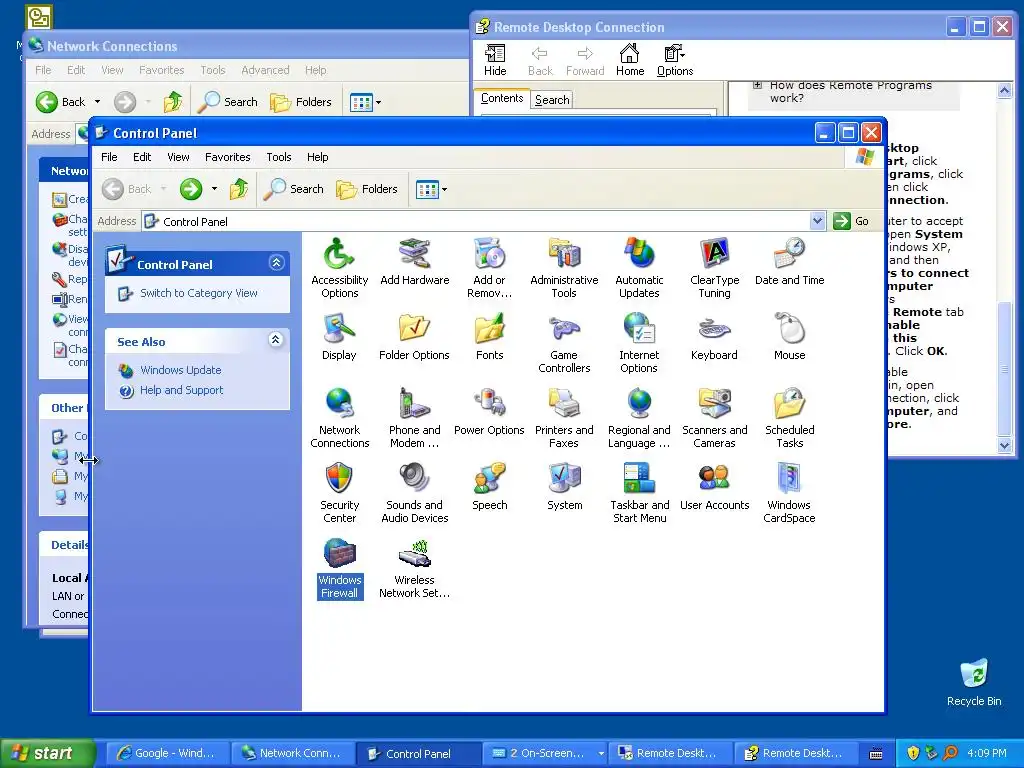Open the System applet
The image size is (1024, 768).
coord(564,487)
